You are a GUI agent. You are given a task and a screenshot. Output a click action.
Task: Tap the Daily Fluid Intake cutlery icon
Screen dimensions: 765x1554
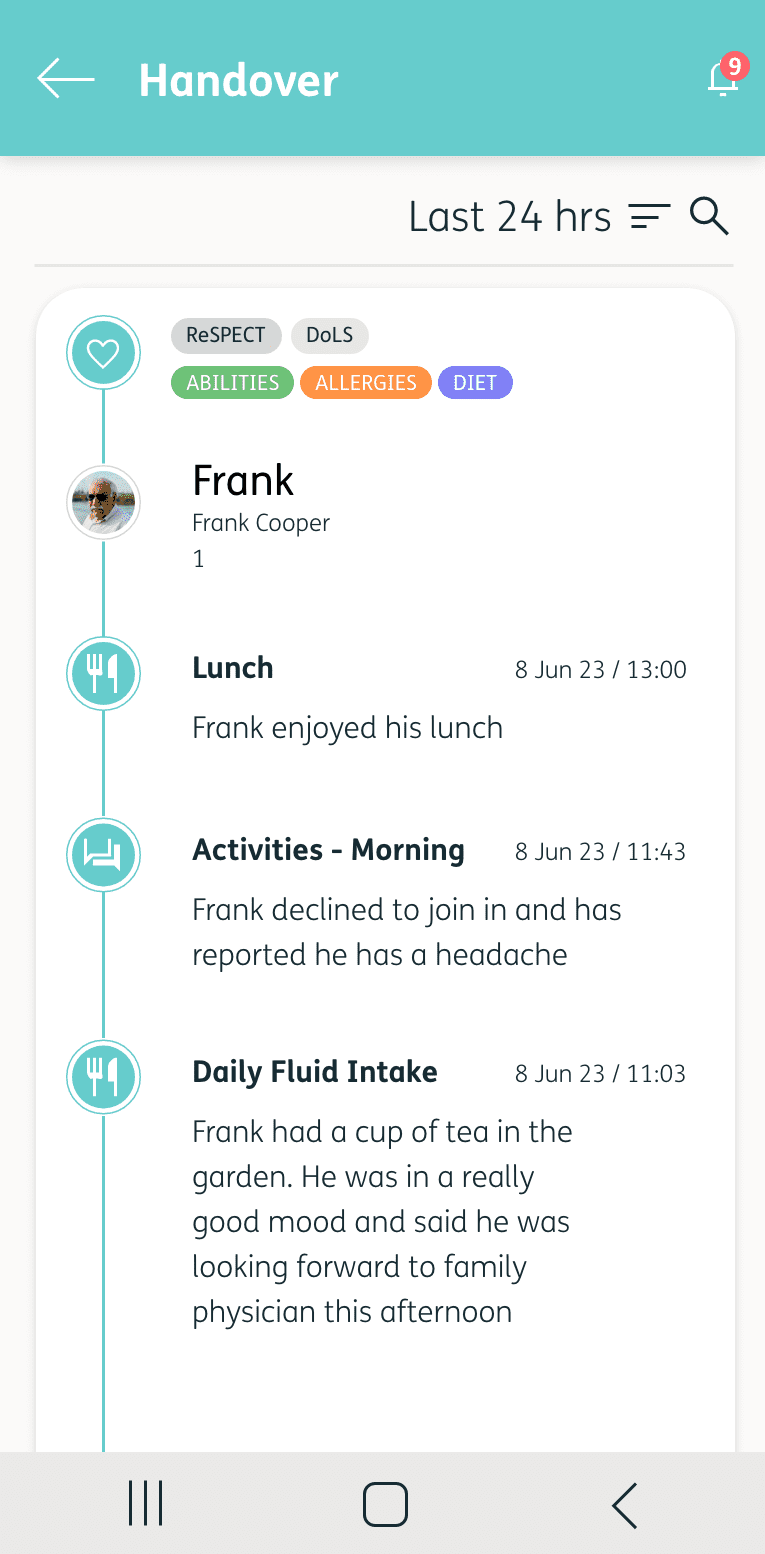pyautogui.click(x=103, y=1077)
